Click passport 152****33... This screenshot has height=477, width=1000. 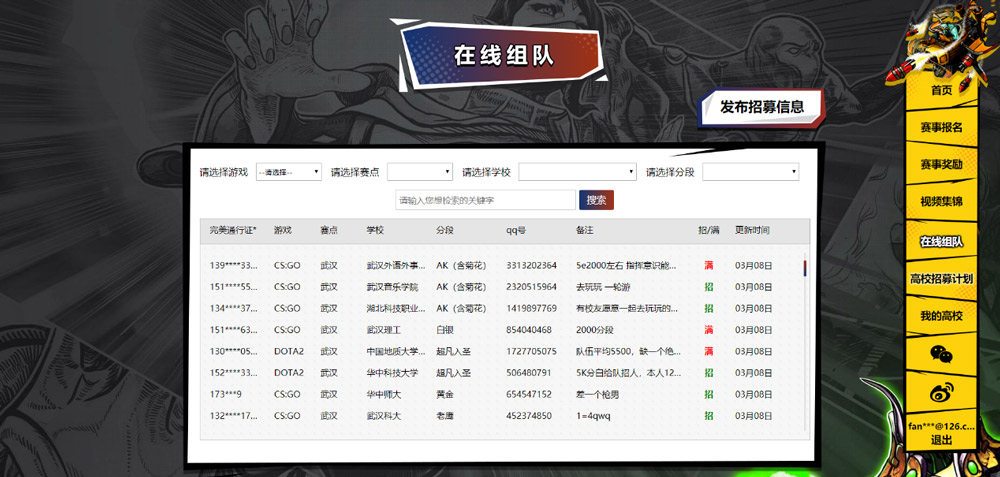233,373
